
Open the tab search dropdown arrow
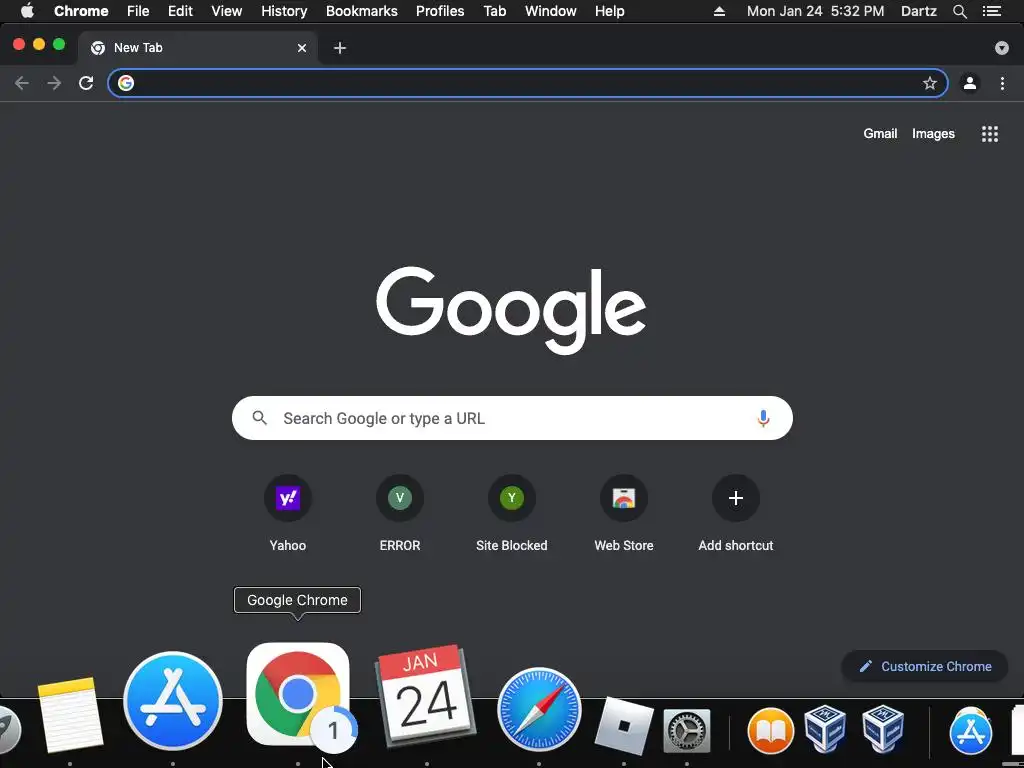(x=1002, y=48)
